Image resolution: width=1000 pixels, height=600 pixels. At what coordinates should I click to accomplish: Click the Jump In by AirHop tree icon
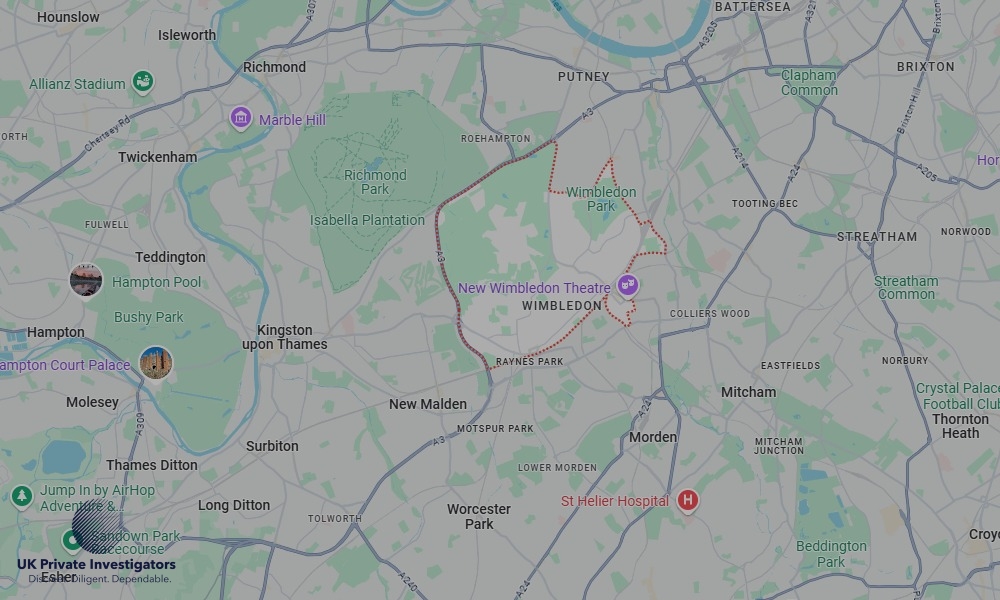pos(22,497)
